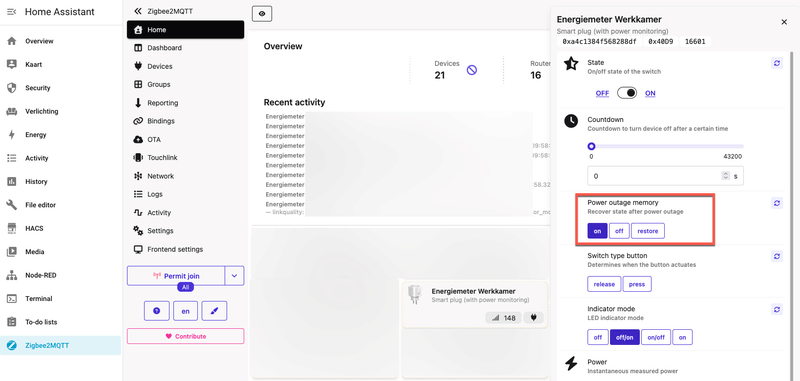Select Home in Zigbee2MQTT menu

[x=186, y=30]
